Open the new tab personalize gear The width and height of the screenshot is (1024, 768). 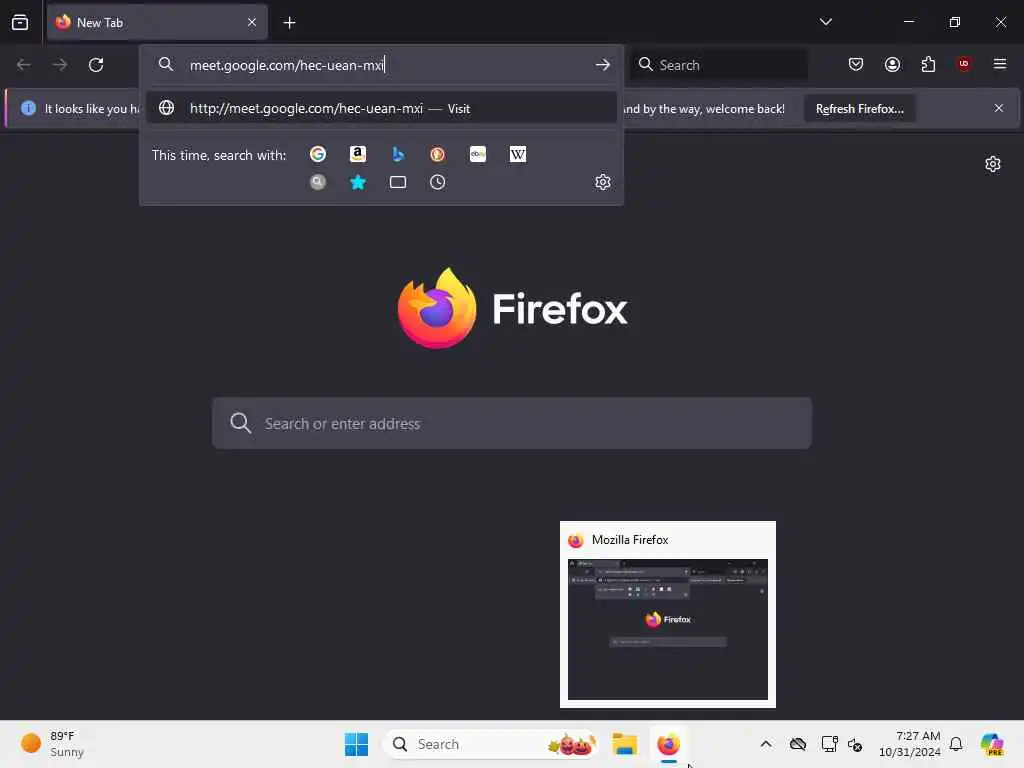click(993, 164)
